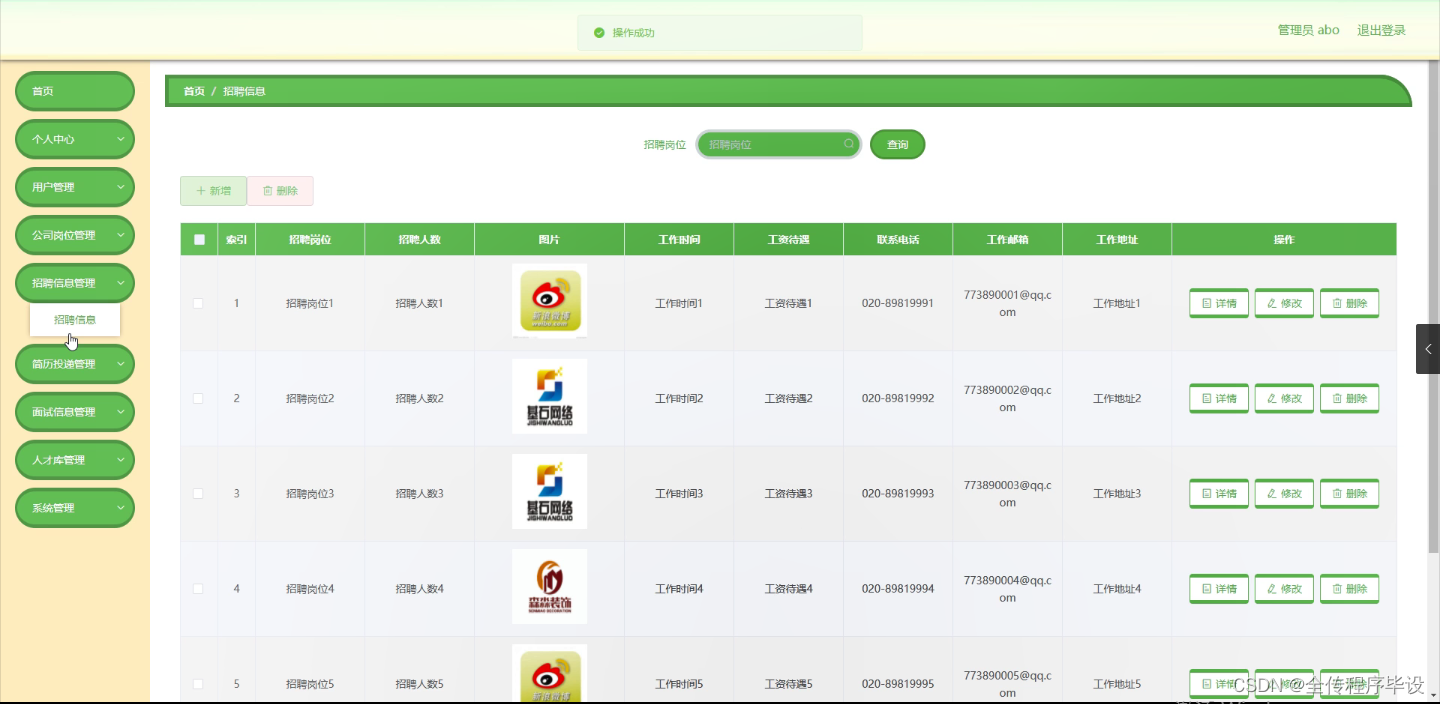Check the row checkbox for 招聘岗位2

[x=198, y=397]
